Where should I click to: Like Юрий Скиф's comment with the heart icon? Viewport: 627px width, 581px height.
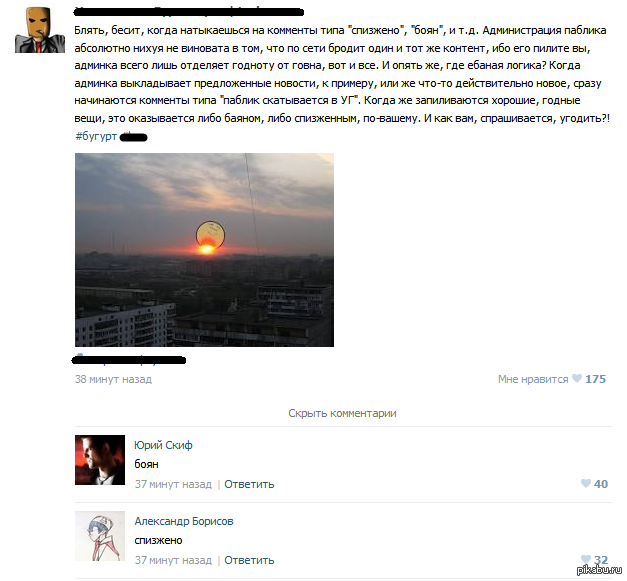[x=585, y=483]
